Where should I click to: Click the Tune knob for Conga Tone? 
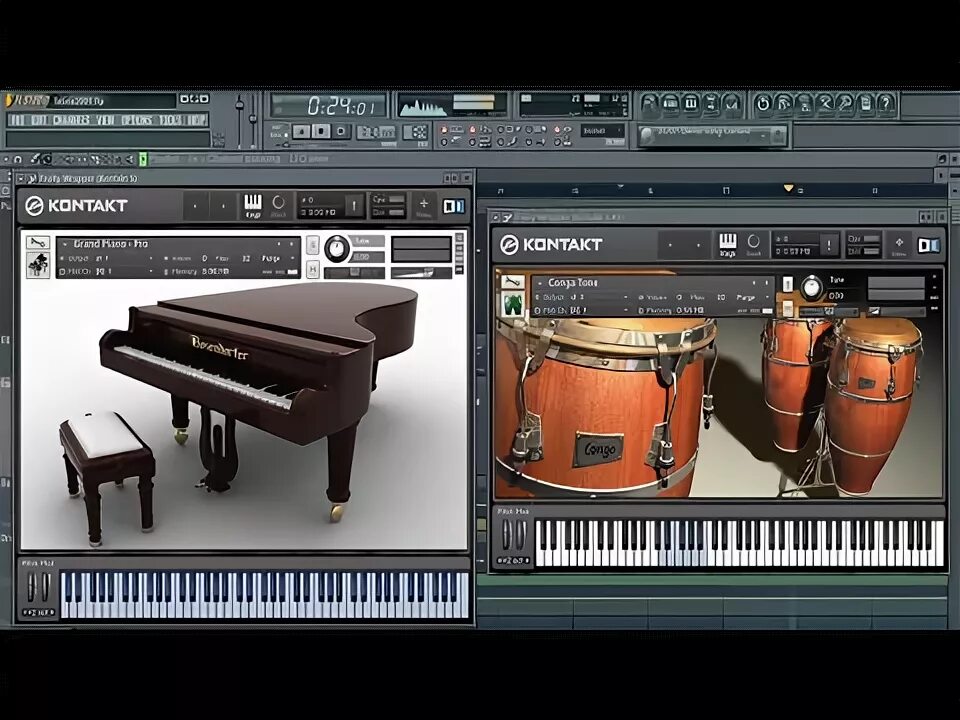click(812, 288)
